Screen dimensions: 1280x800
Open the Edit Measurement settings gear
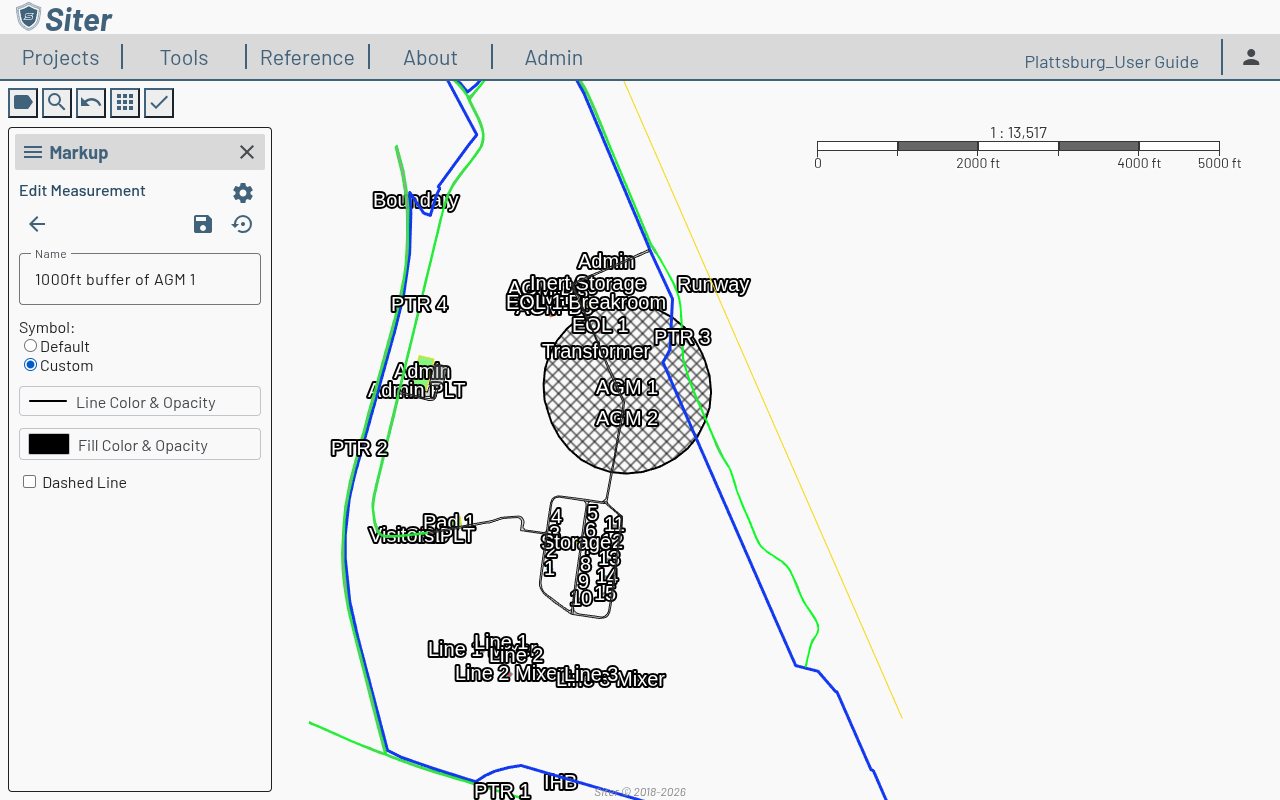pos(243,193)
